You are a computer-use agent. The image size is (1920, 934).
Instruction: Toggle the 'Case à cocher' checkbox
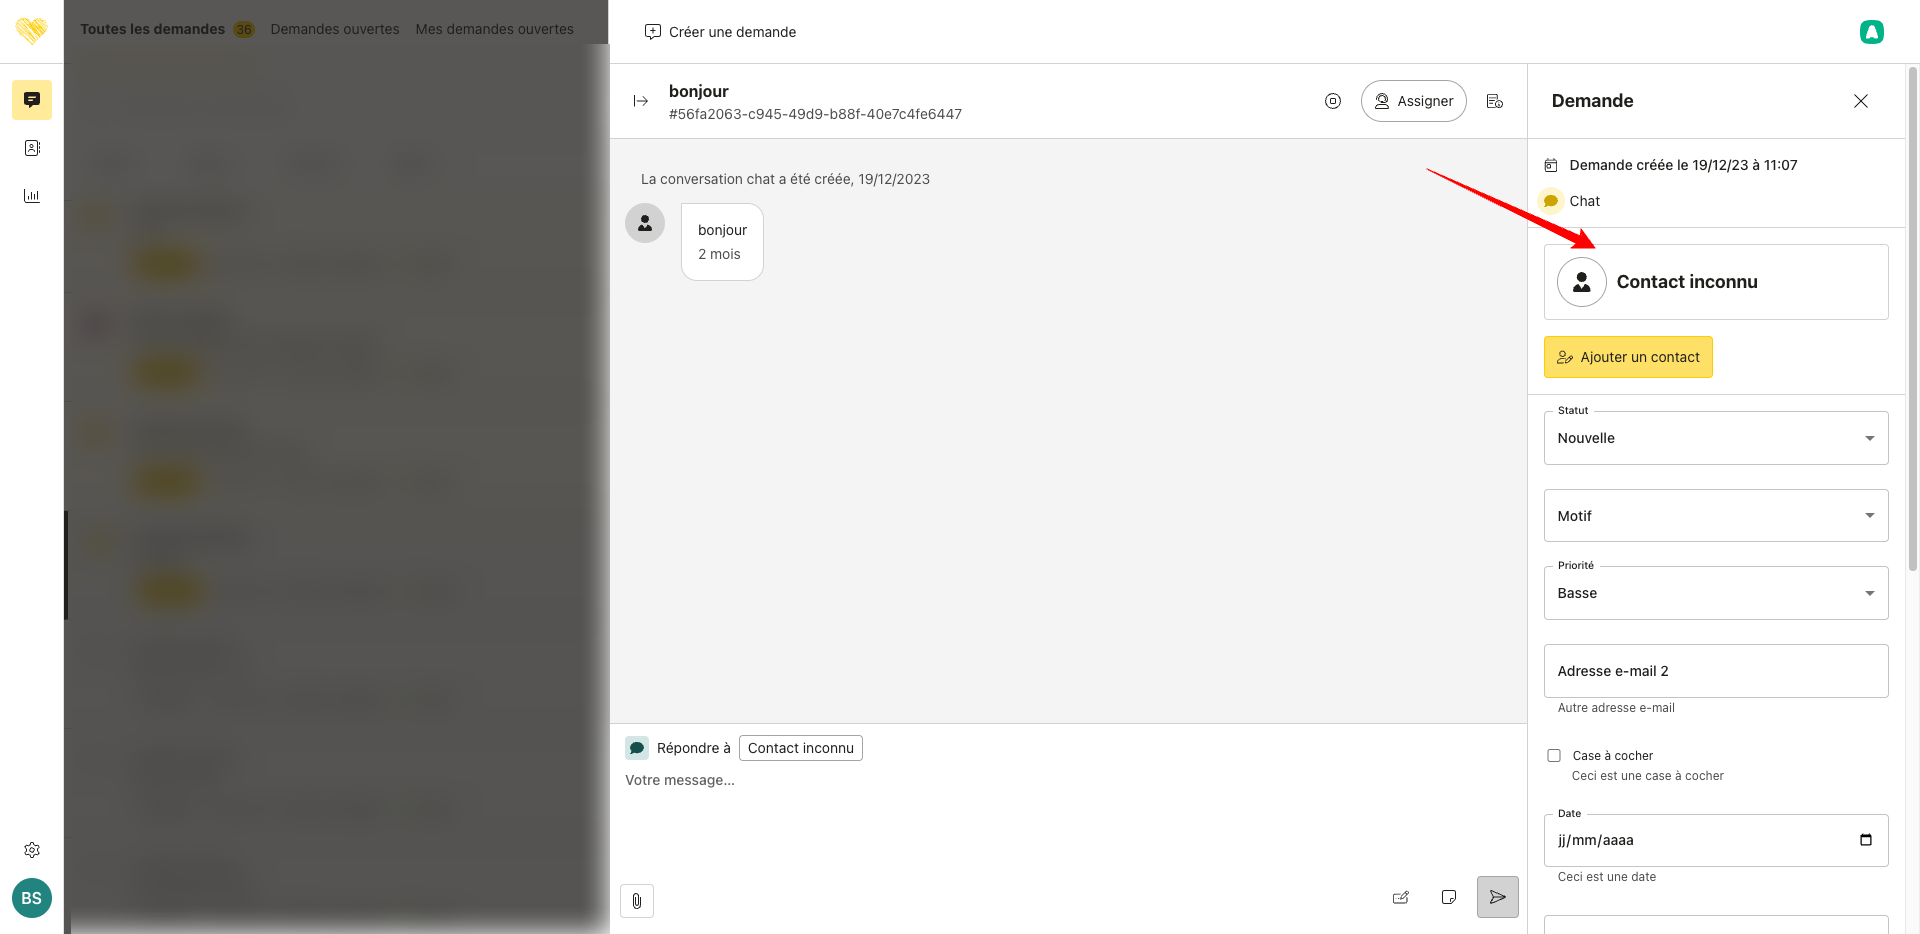tap(1554, 756)
